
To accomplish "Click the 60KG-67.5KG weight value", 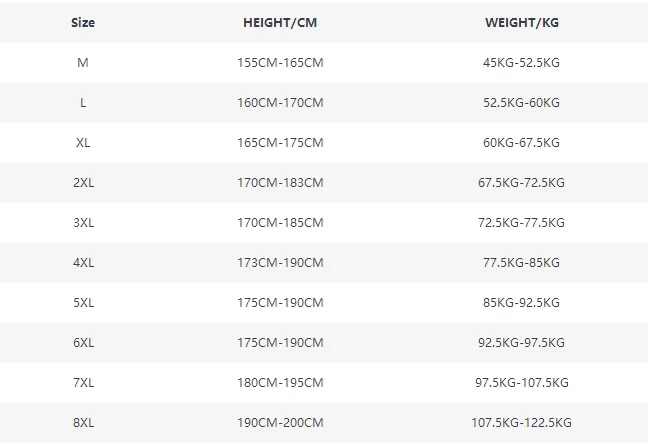I will coord(521,143).
